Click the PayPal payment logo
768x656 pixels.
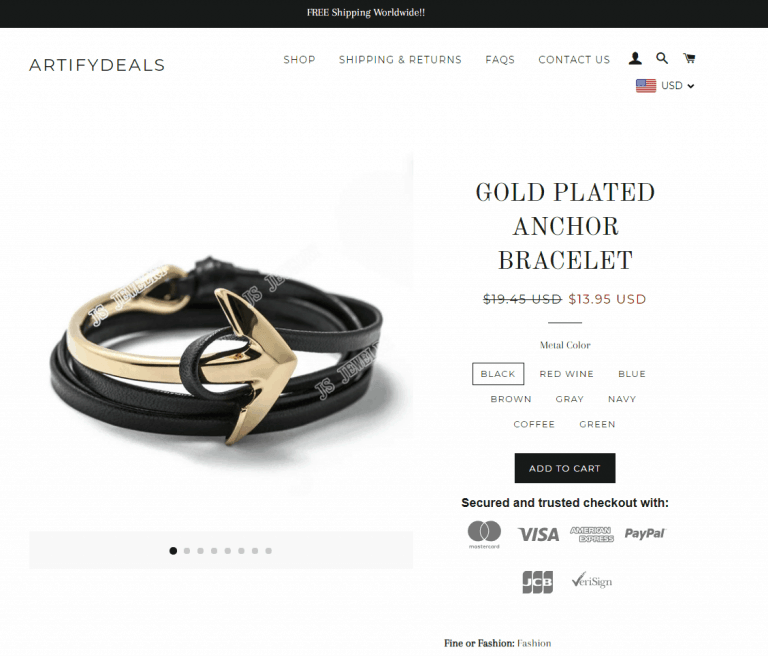(x=645, y=533)
